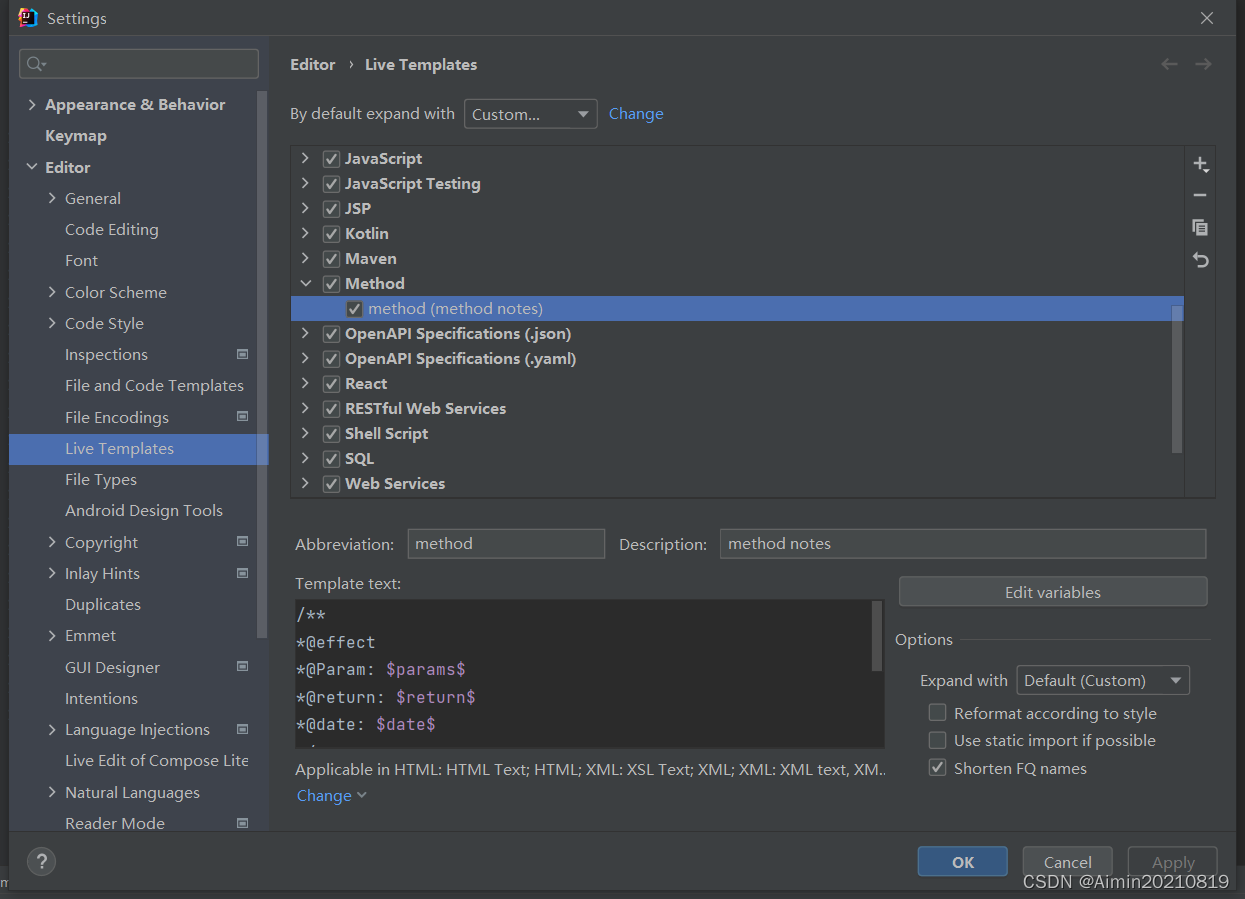
Task: Expand the JavaScript template group
Action: coord(305,159)
